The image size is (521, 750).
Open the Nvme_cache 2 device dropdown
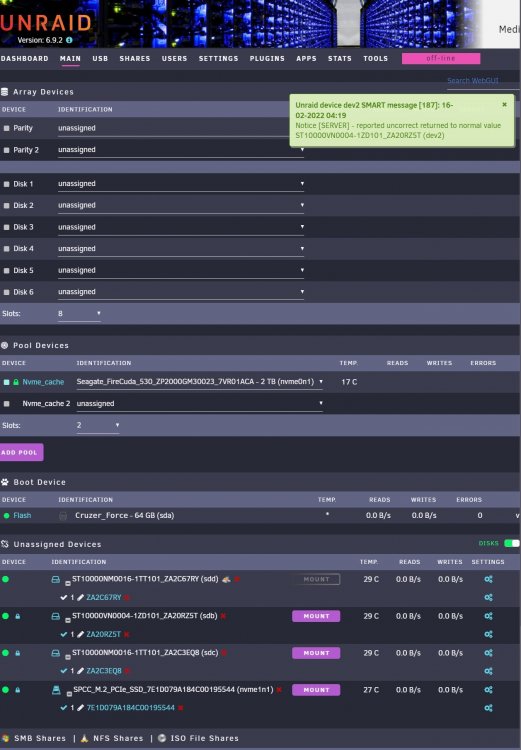coord(200,404)
